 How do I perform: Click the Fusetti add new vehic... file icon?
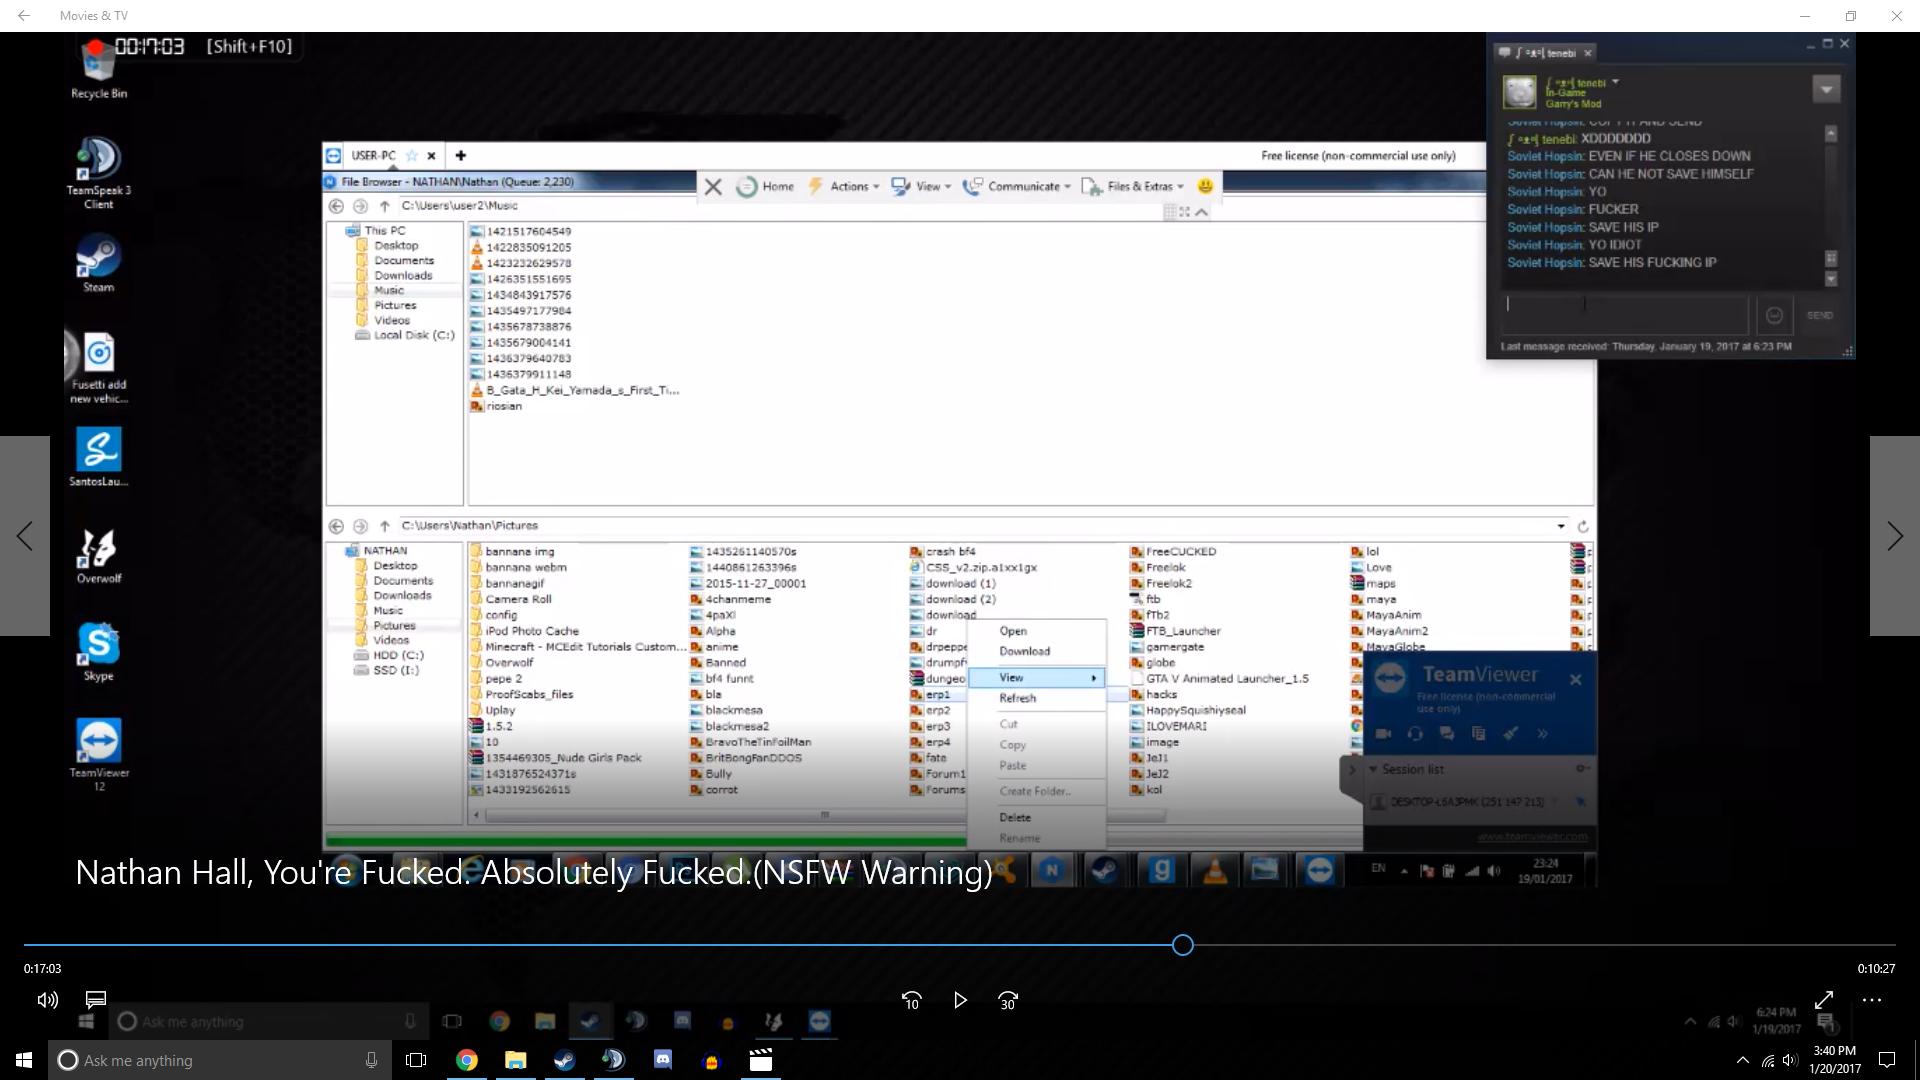[98, 368]
